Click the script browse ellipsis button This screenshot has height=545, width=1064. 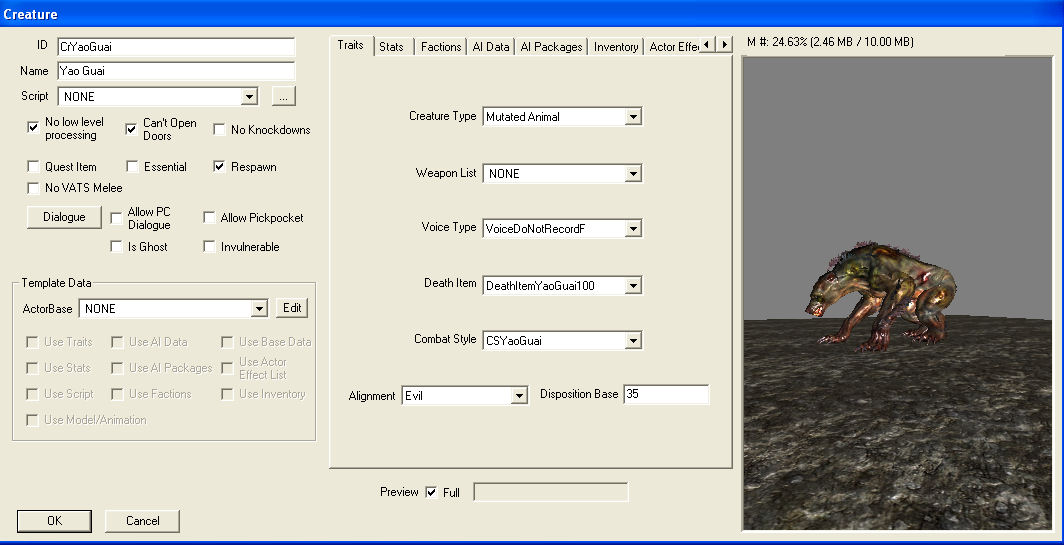click(x=284, y=96)
